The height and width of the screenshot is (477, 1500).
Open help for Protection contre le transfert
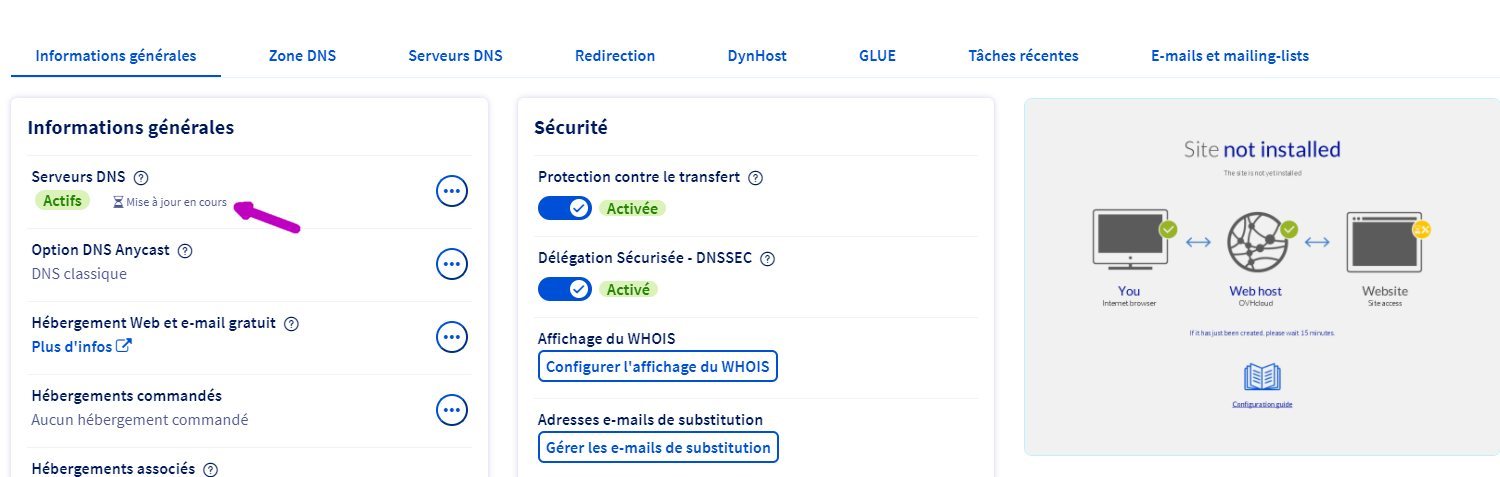click(x=756, y=178)
